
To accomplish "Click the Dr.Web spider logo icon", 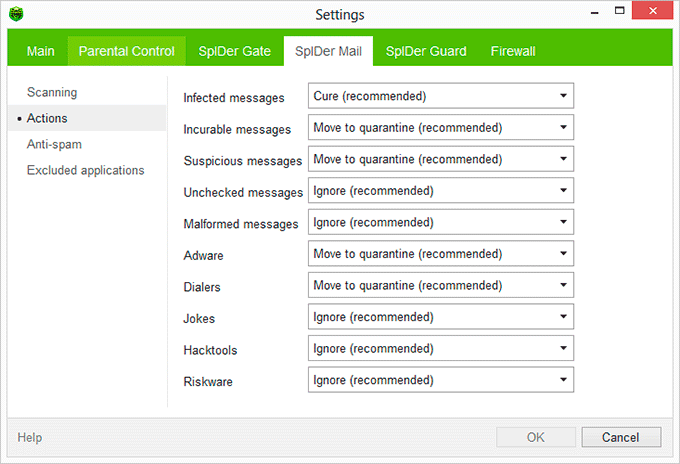I will point(16,14).
